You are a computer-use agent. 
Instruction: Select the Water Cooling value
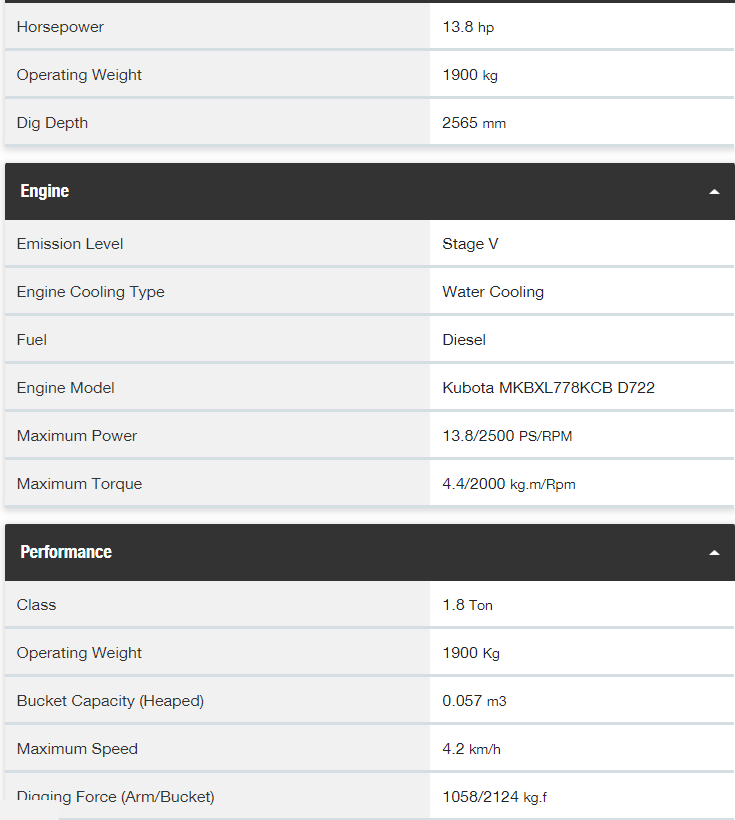point(493,292)
